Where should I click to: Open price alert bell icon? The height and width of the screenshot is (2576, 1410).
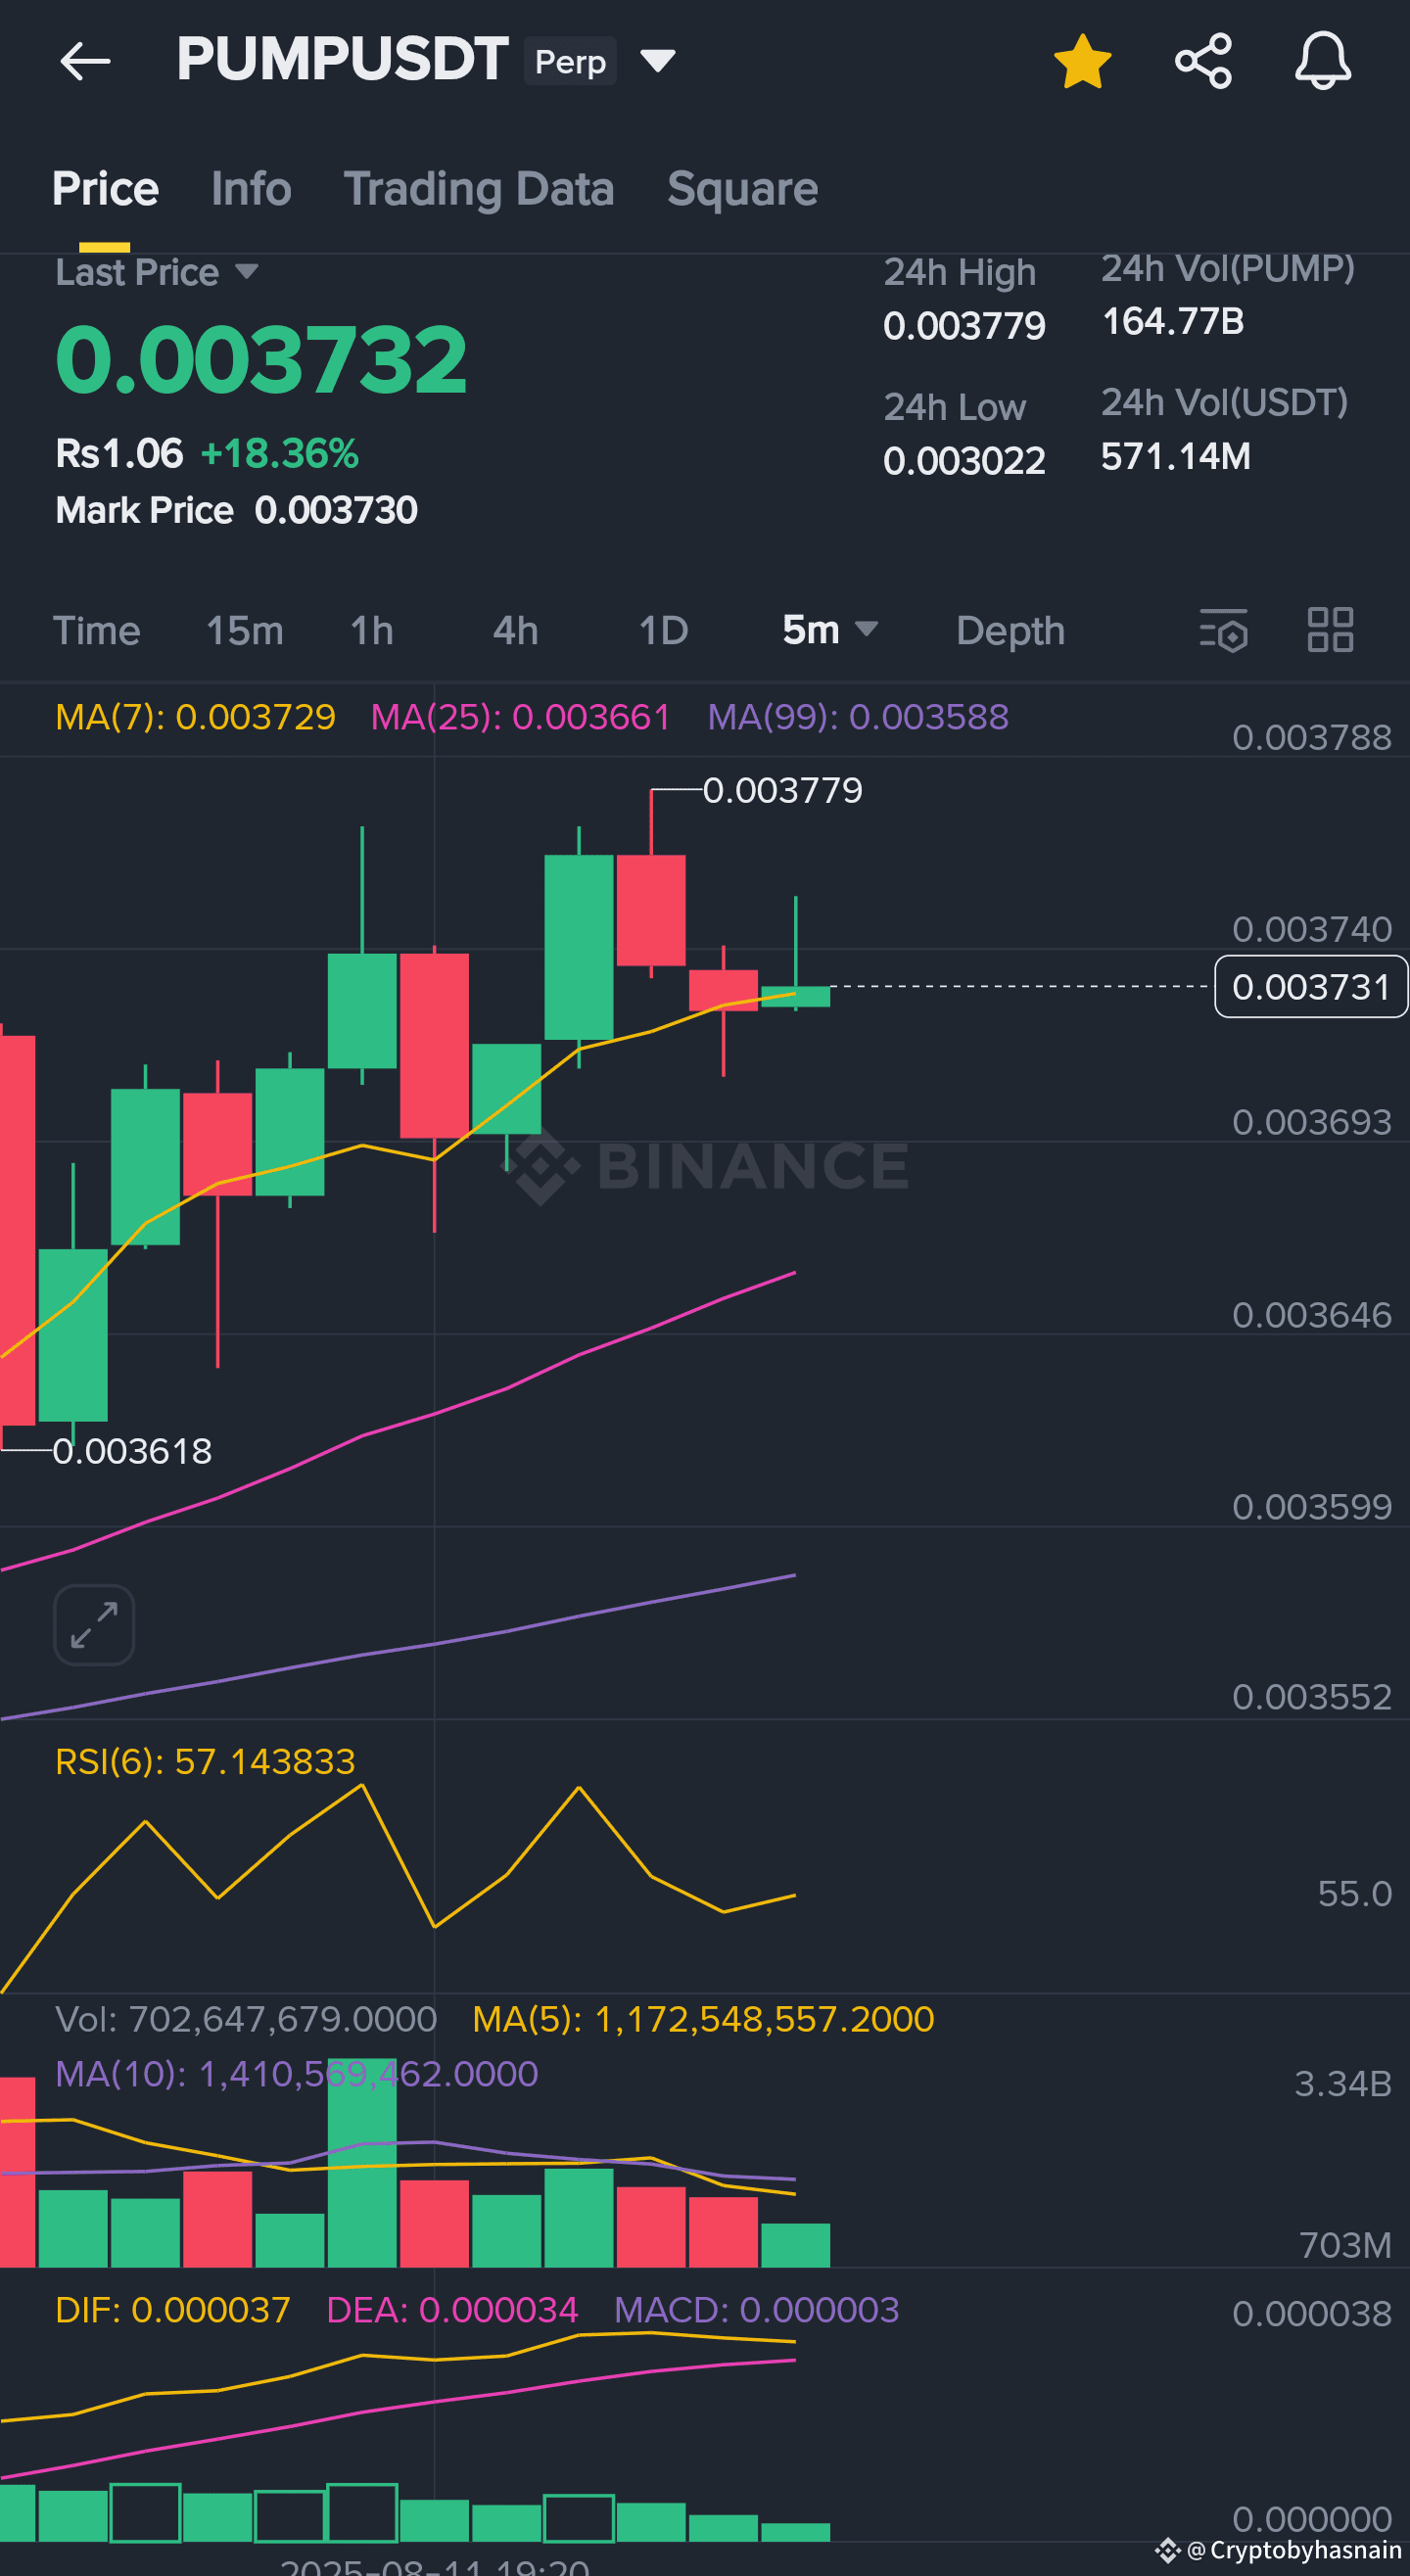1323,62
